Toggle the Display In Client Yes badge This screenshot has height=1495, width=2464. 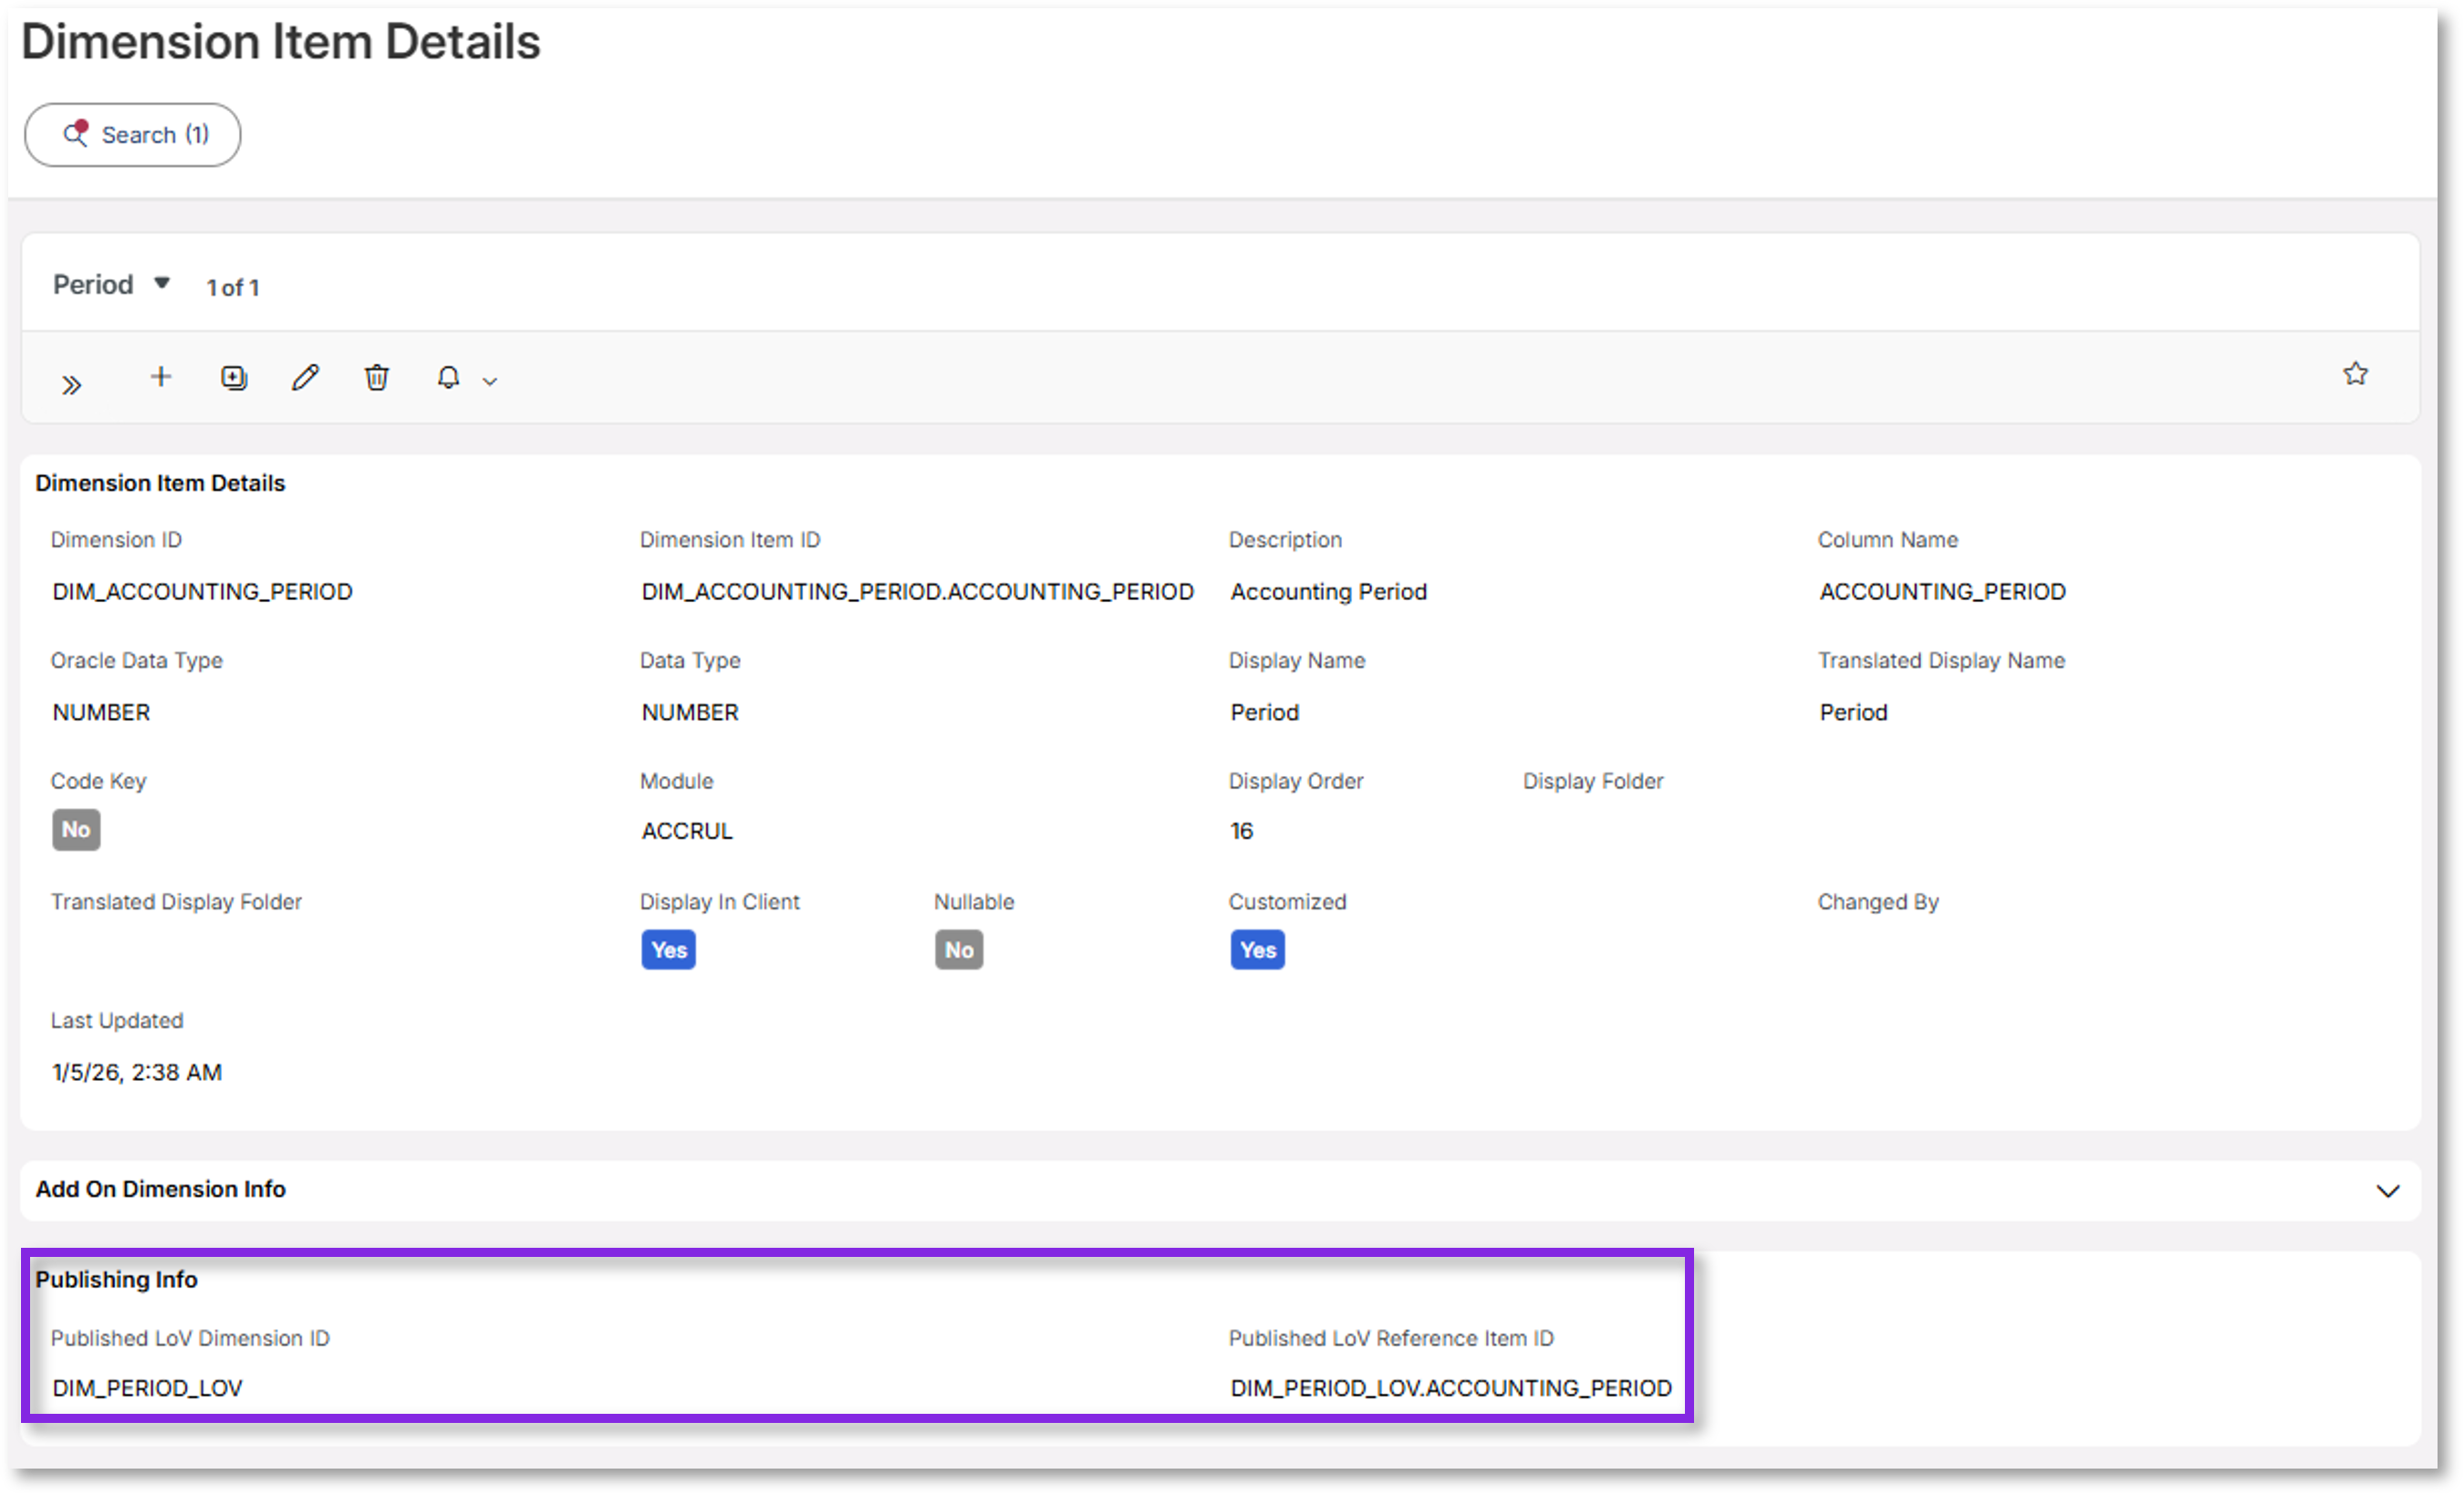click(669, 950)
